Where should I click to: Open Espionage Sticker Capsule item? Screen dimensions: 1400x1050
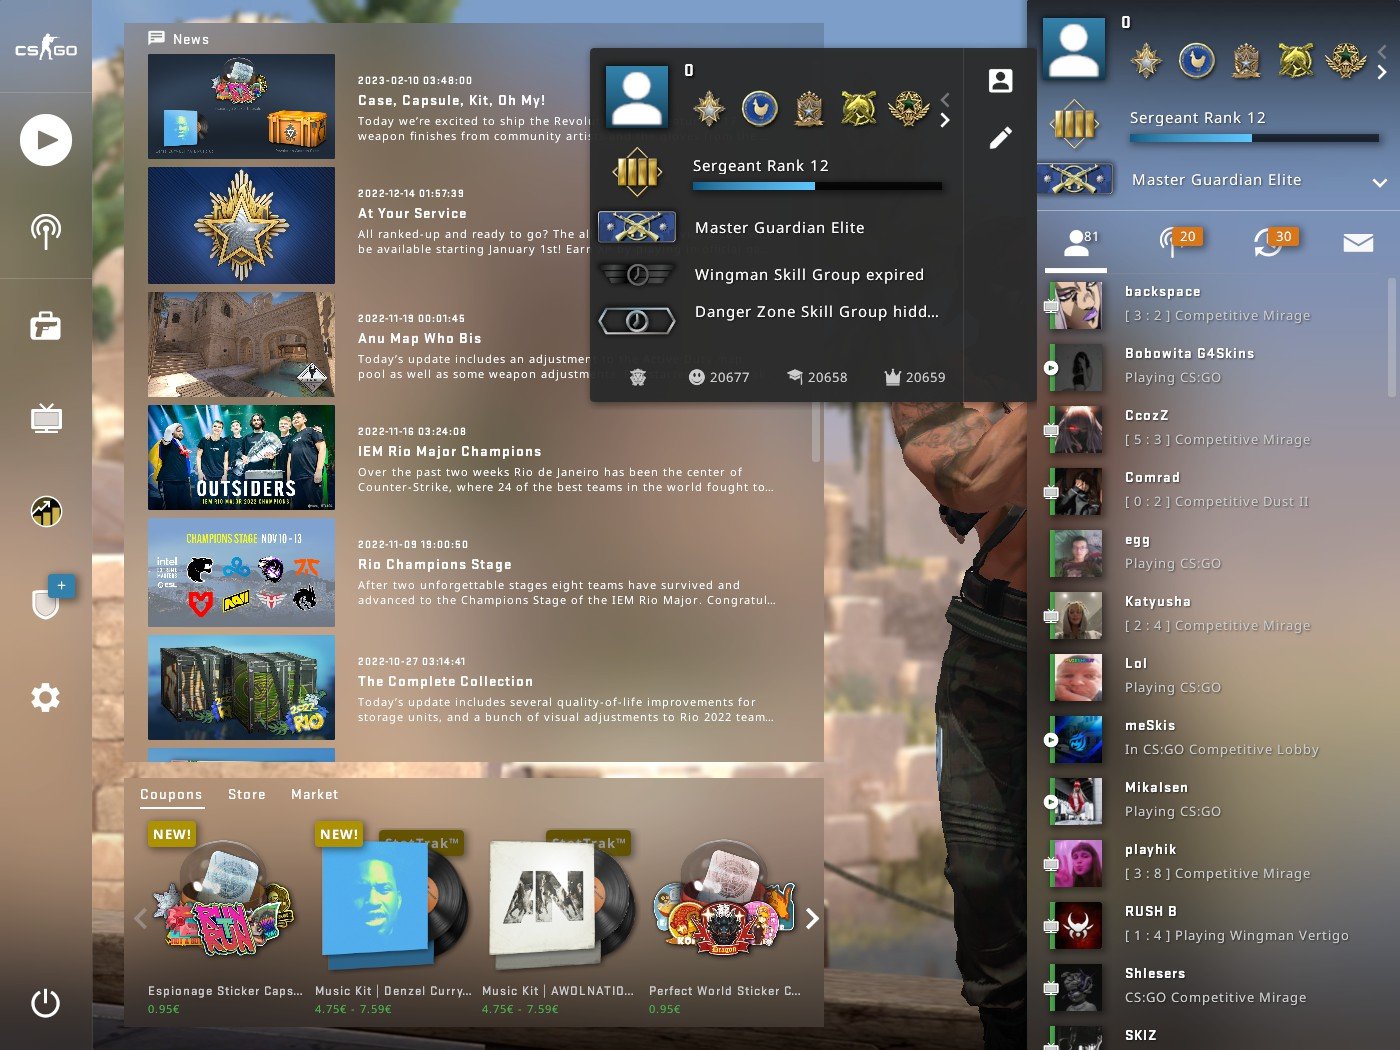[x=226, y=918]
